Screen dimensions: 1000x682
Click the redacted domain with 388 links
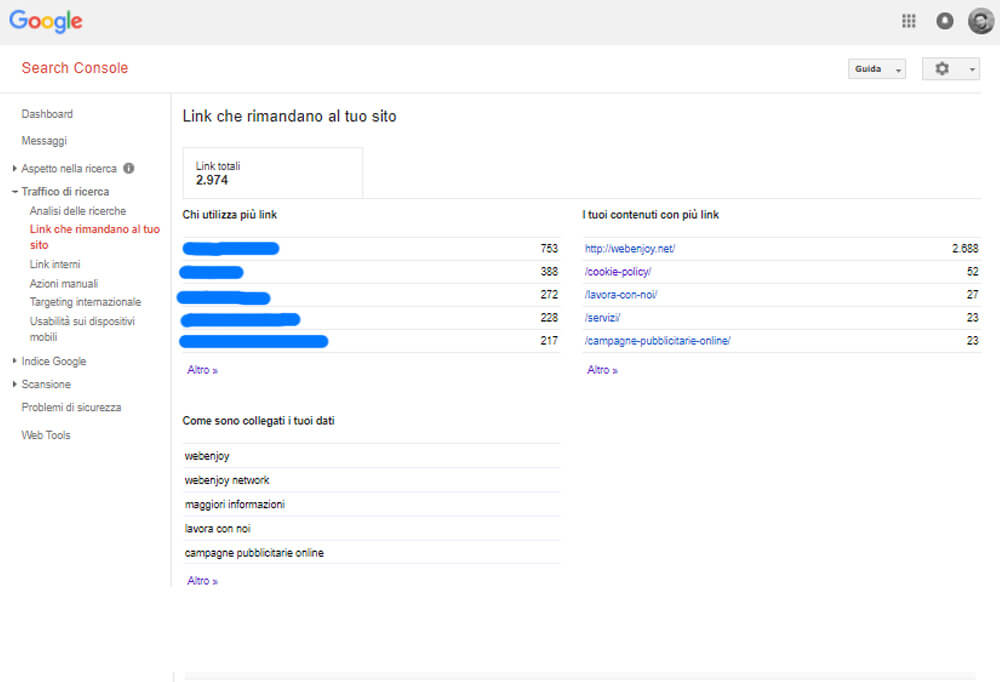coord(212,272)
